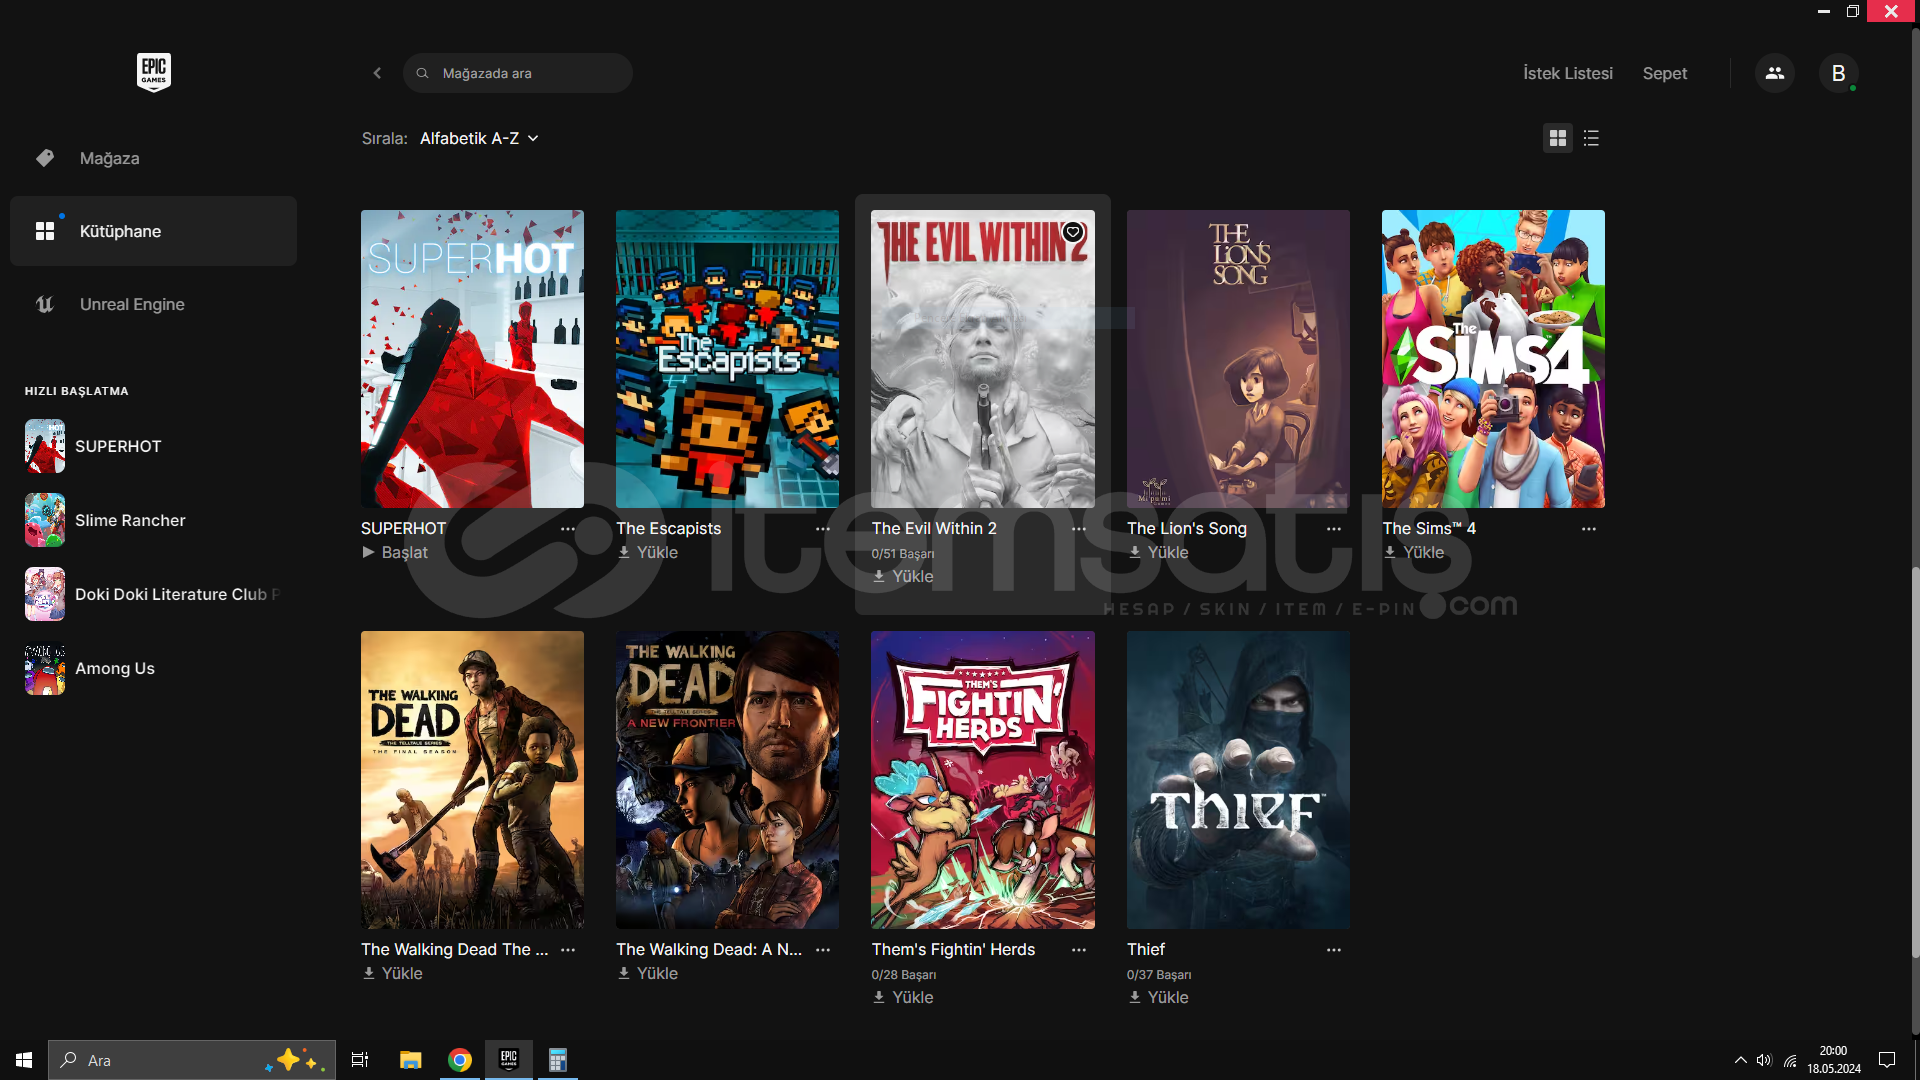
Task: Click 0/51 Başarı under The Evil Within 2
Action: [x=903, y=553]
